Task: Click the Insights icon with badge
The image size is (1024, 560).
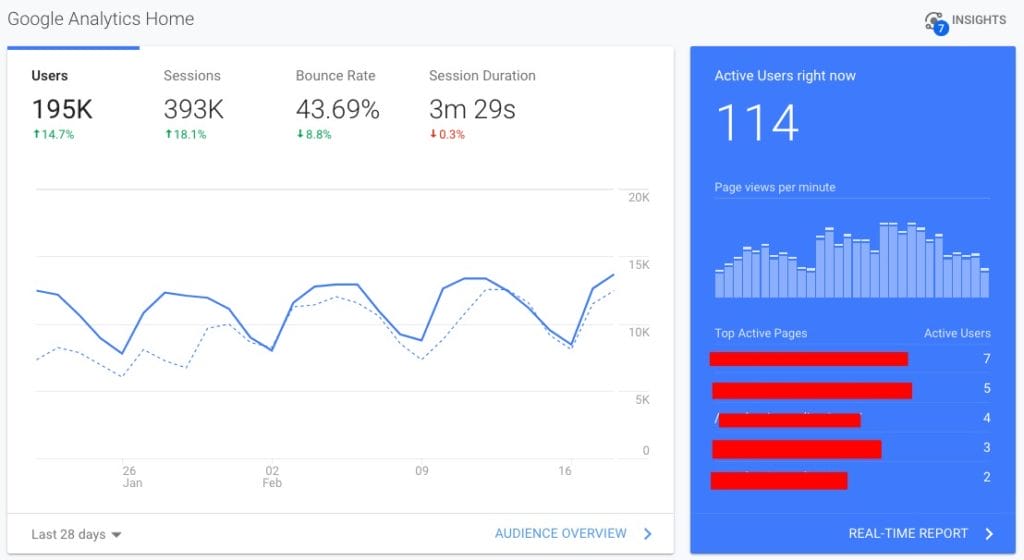Action: click(935, 22)
